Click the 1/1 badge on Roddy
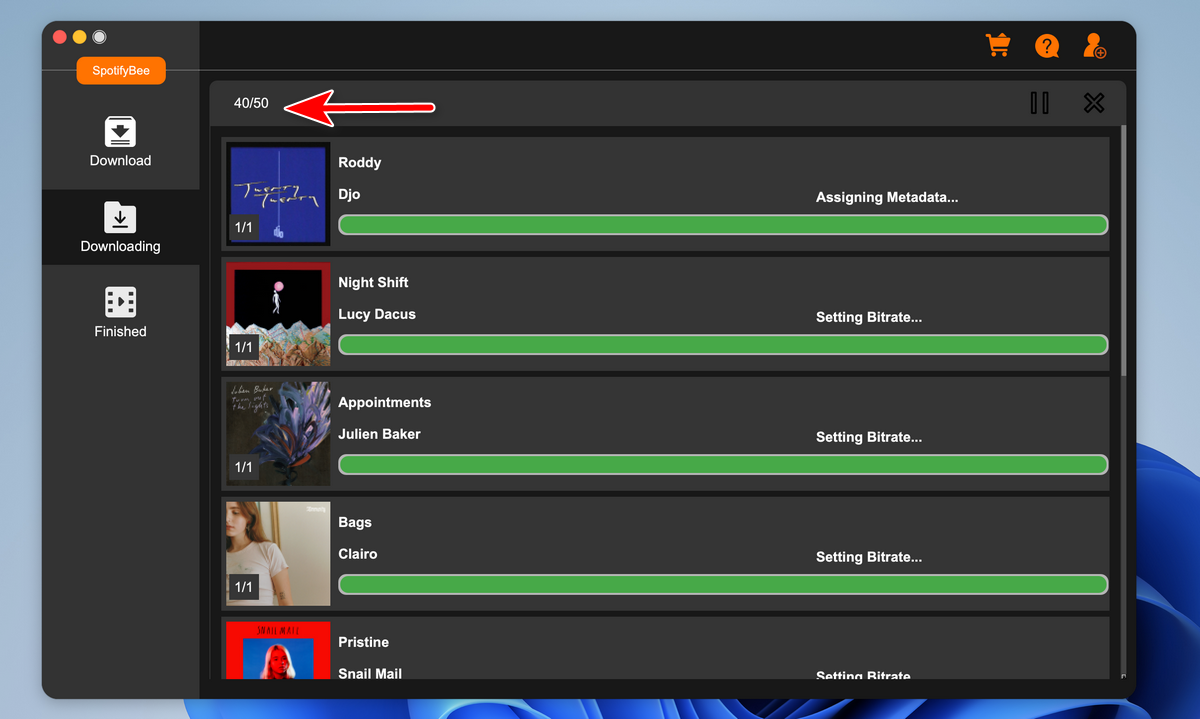1200x719 pixels. click(x=244, y=227)
